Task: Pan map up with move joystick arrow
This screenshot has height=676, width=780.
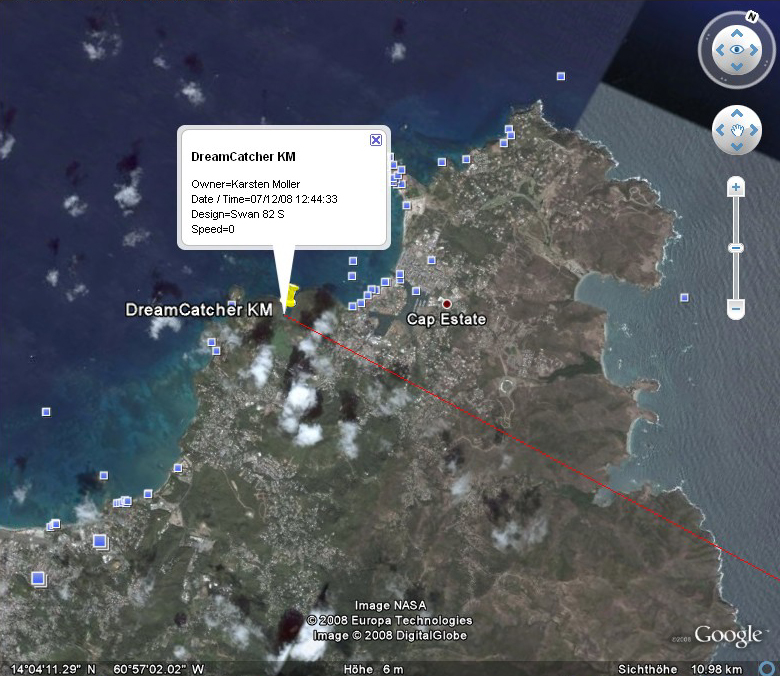Action: click(737, 114)
